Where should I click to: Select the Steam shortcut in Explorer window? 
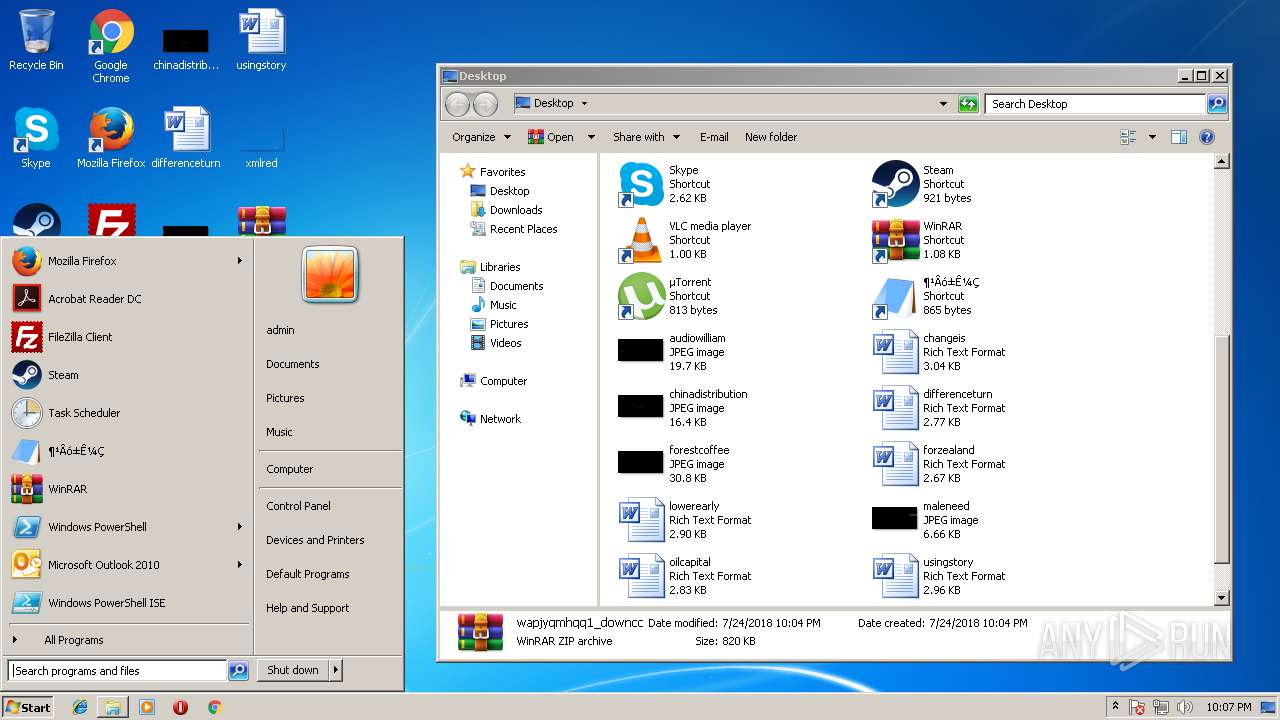923,184
